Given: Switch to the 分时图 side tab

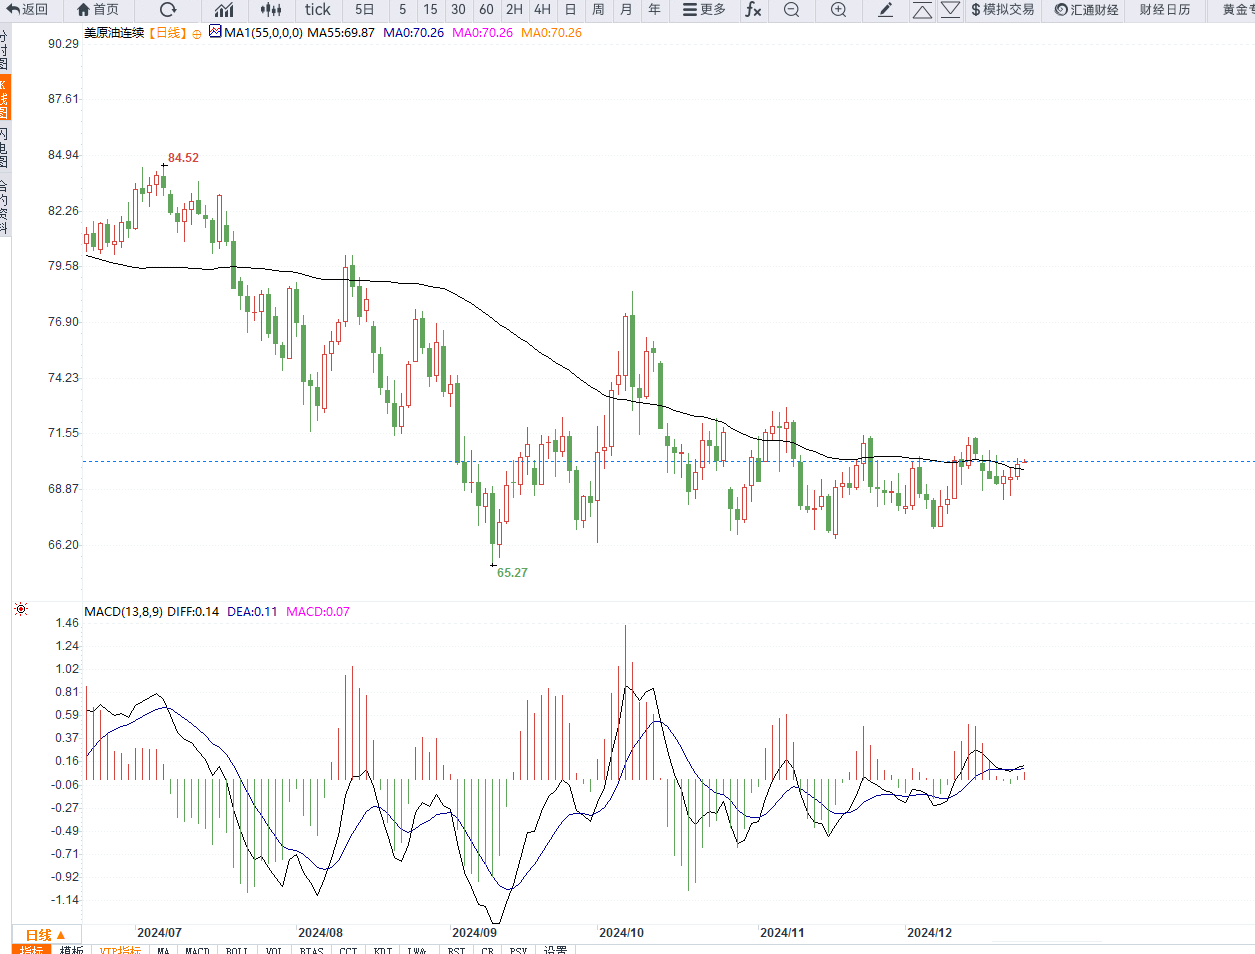Looking at the screenshot, I should coord(4,48).
